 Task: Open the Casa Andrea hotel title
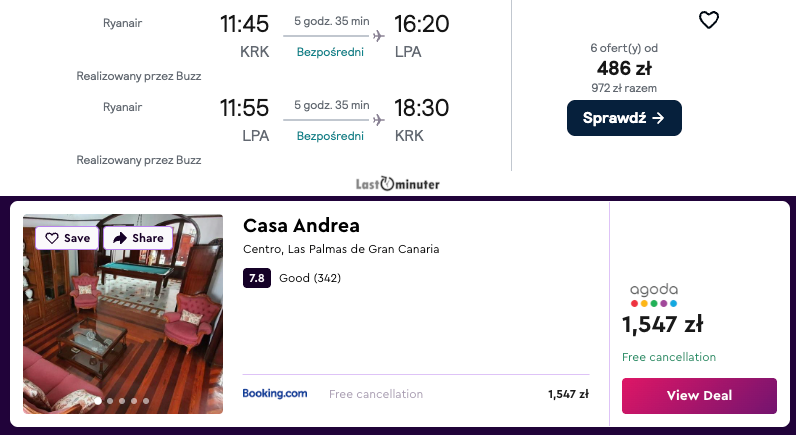click(301, 225)
